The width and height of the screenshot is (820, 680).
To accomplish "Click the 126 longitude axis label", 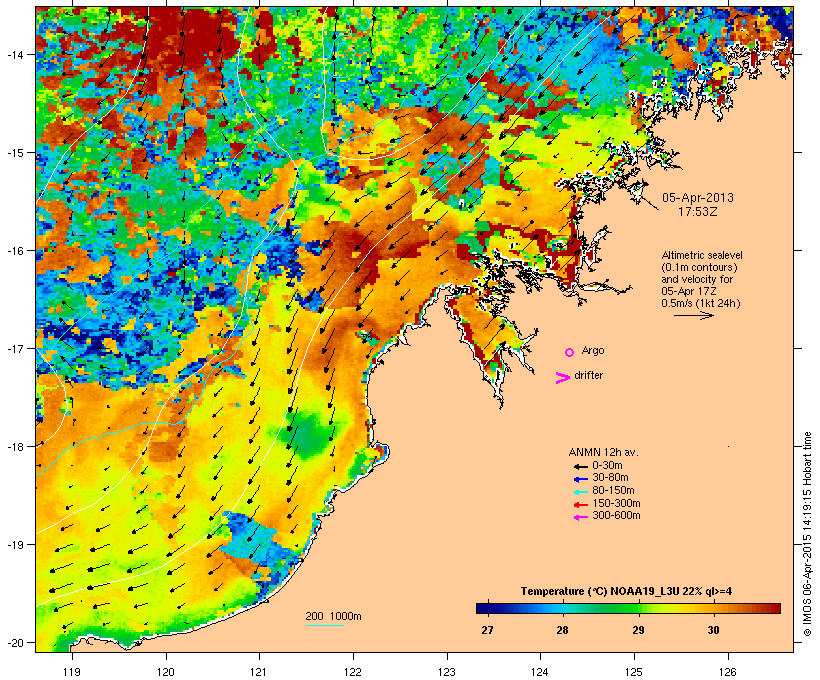I will (728, 672).
